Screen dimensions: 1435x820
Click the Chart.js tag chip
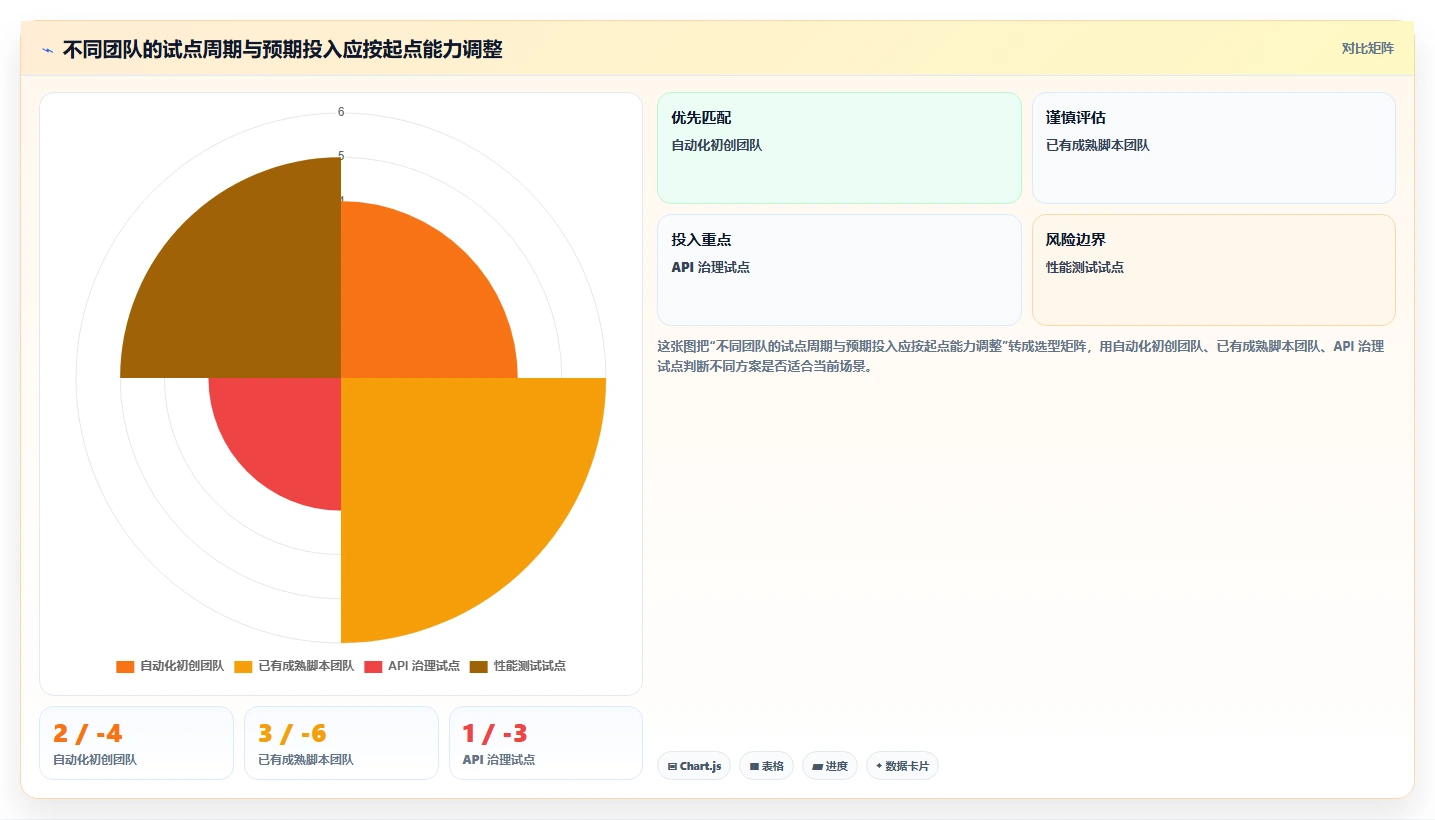point(694,766)
